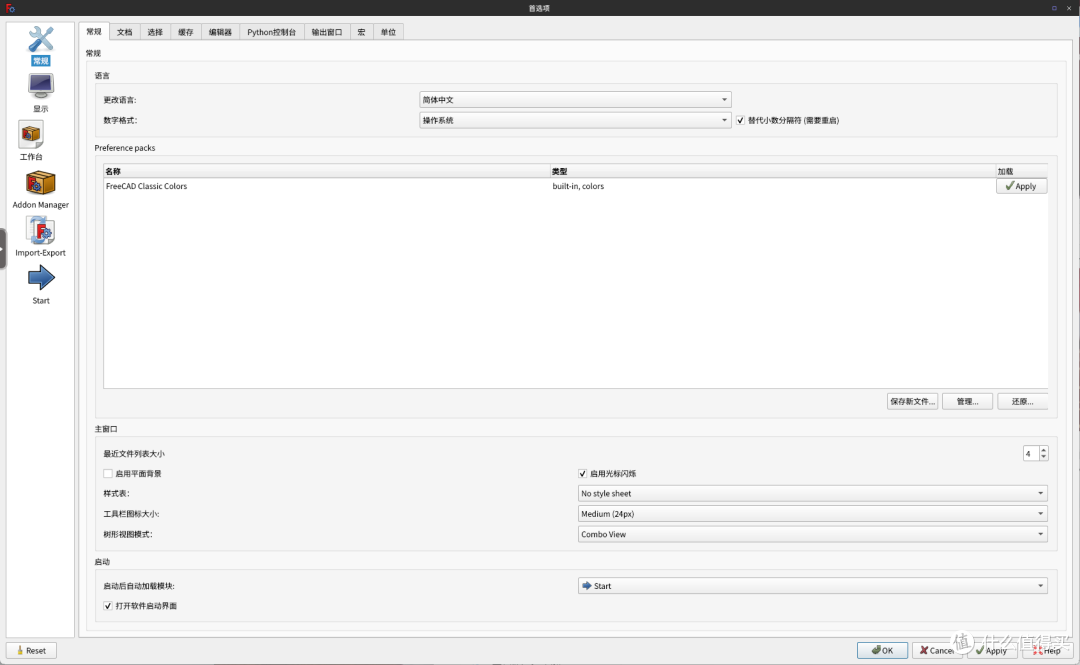Click the 类型 column header
This screenshot has width=1080, height=665.
tap(773, 171)
